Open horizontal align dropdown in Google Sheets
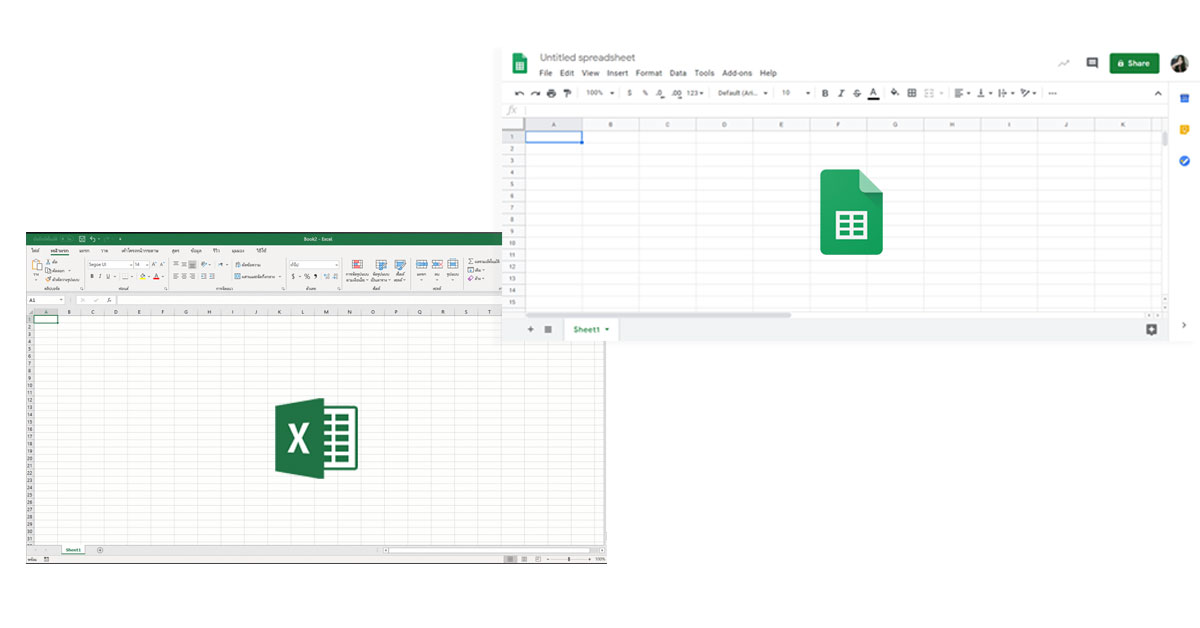Screen dimensions: 1200x628 [962, 93]
